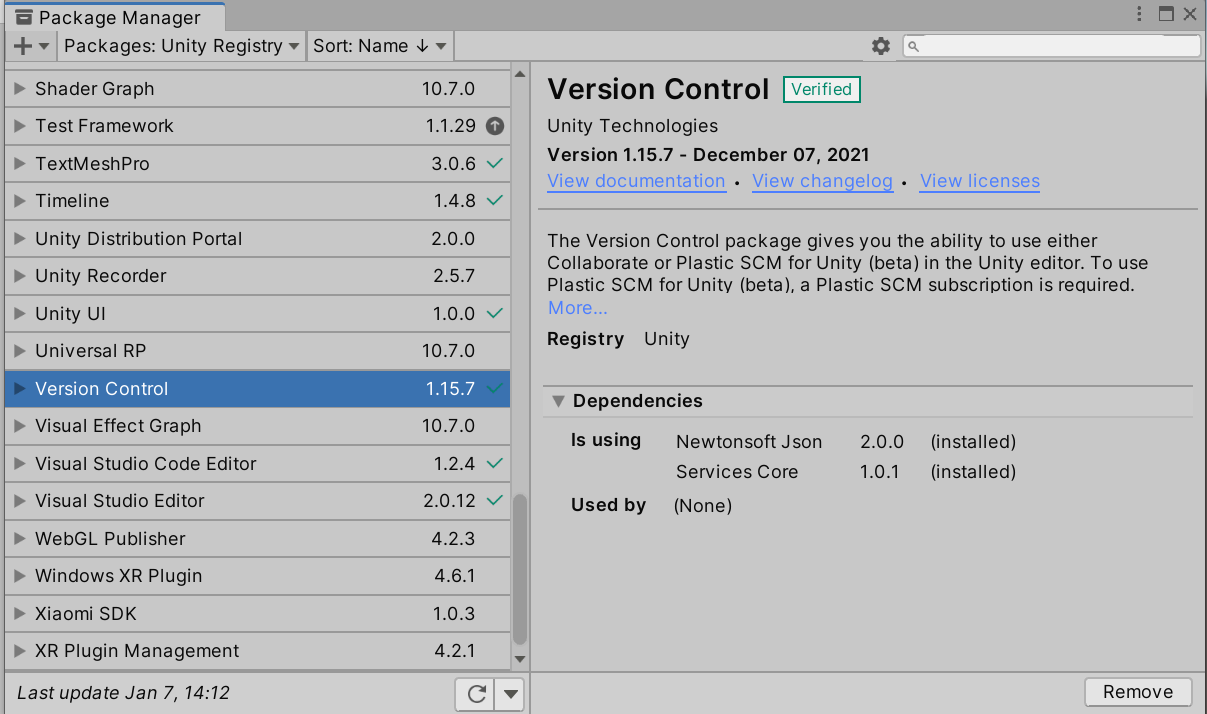Open the window kebab options menu
The height and width of the screenshot is (714, 1207).
click(x=1141, y=14)
